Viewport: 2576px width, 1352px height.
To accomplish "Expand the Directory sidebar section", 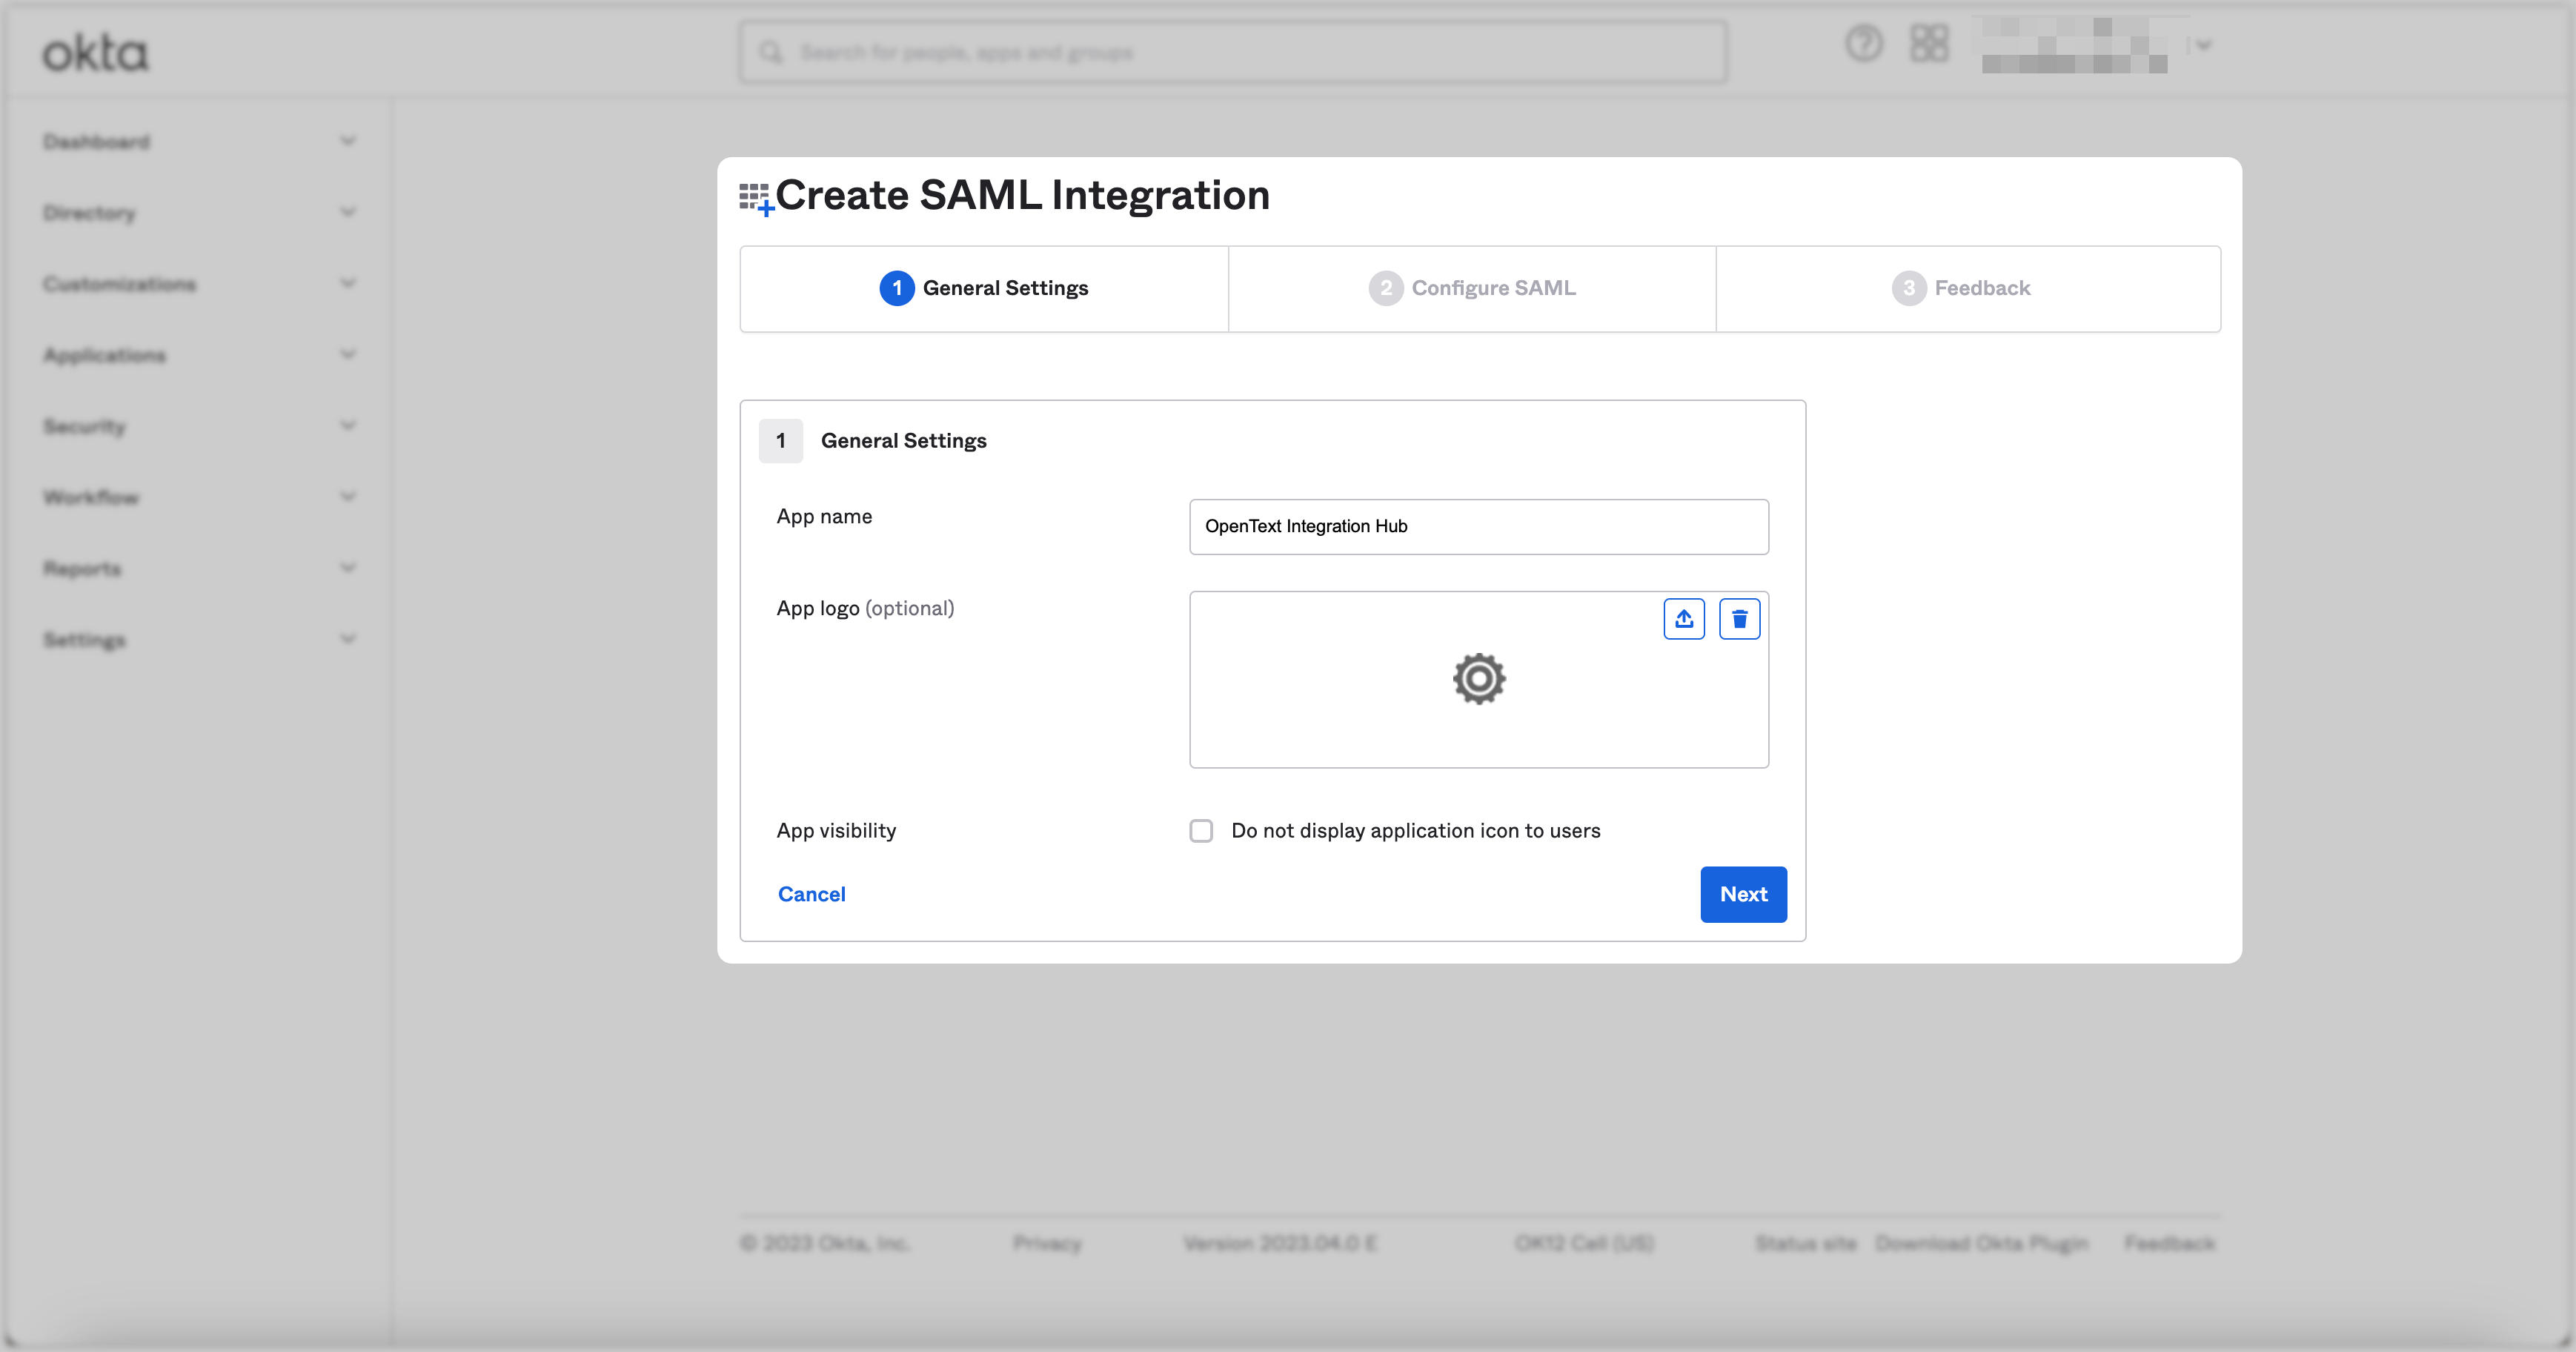I will pyautogui.click(x=347, y=212).
